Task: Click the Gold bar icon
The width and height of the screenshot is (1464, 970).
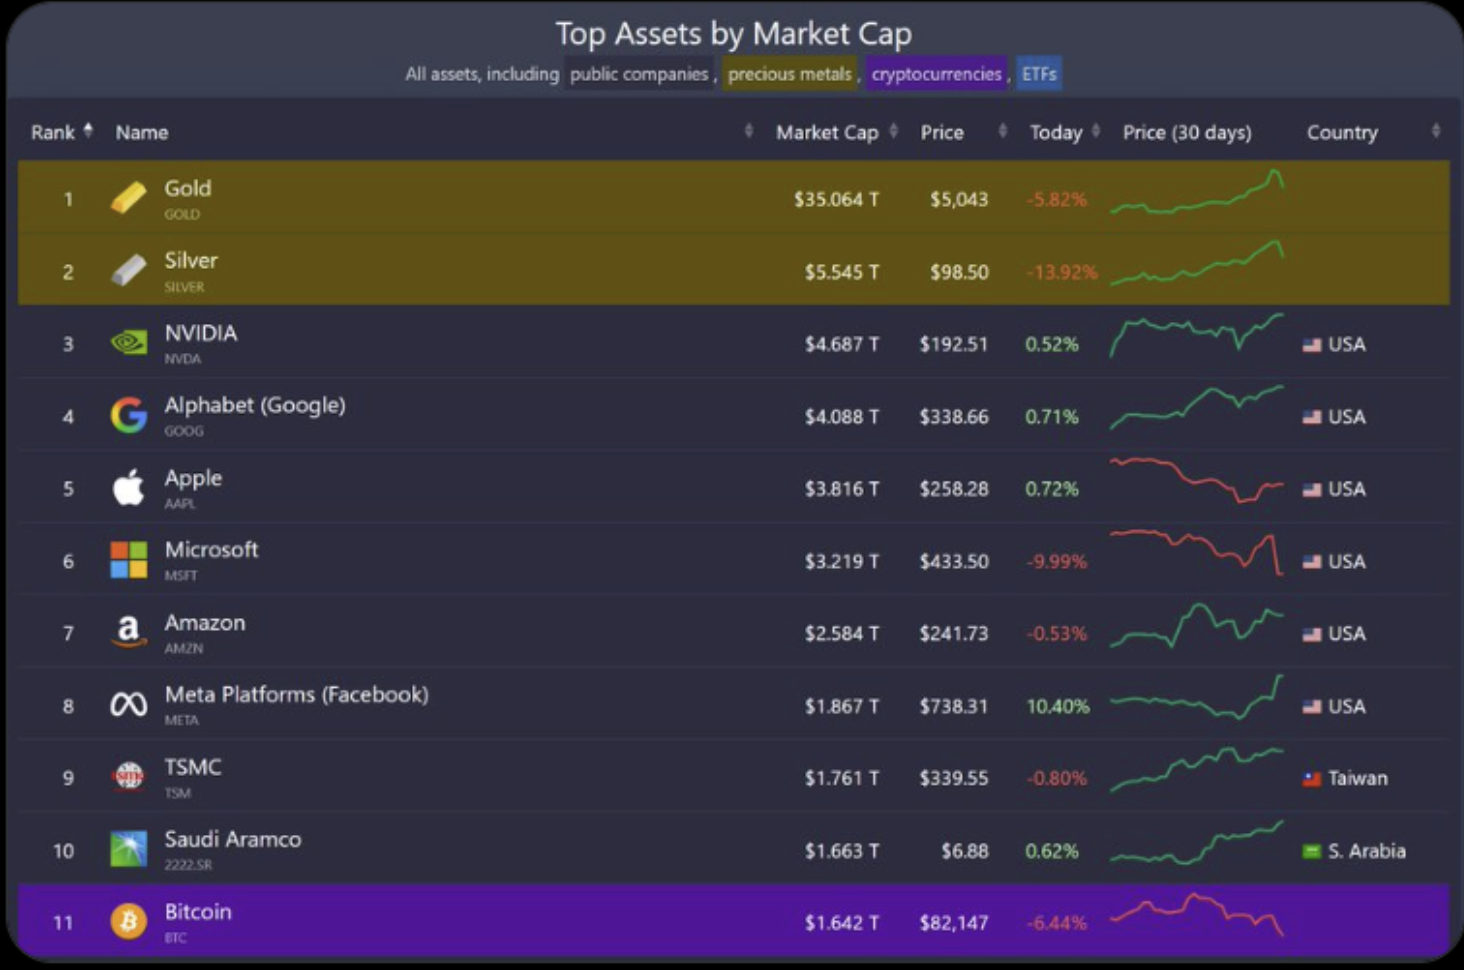Action: 128,198
